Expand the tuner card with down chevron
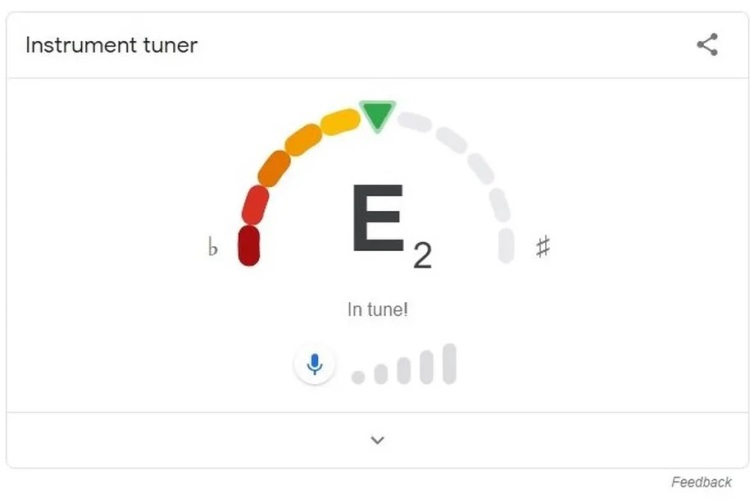Image resolution: width=750 pixels, height=500 pixels. [377, 440]
